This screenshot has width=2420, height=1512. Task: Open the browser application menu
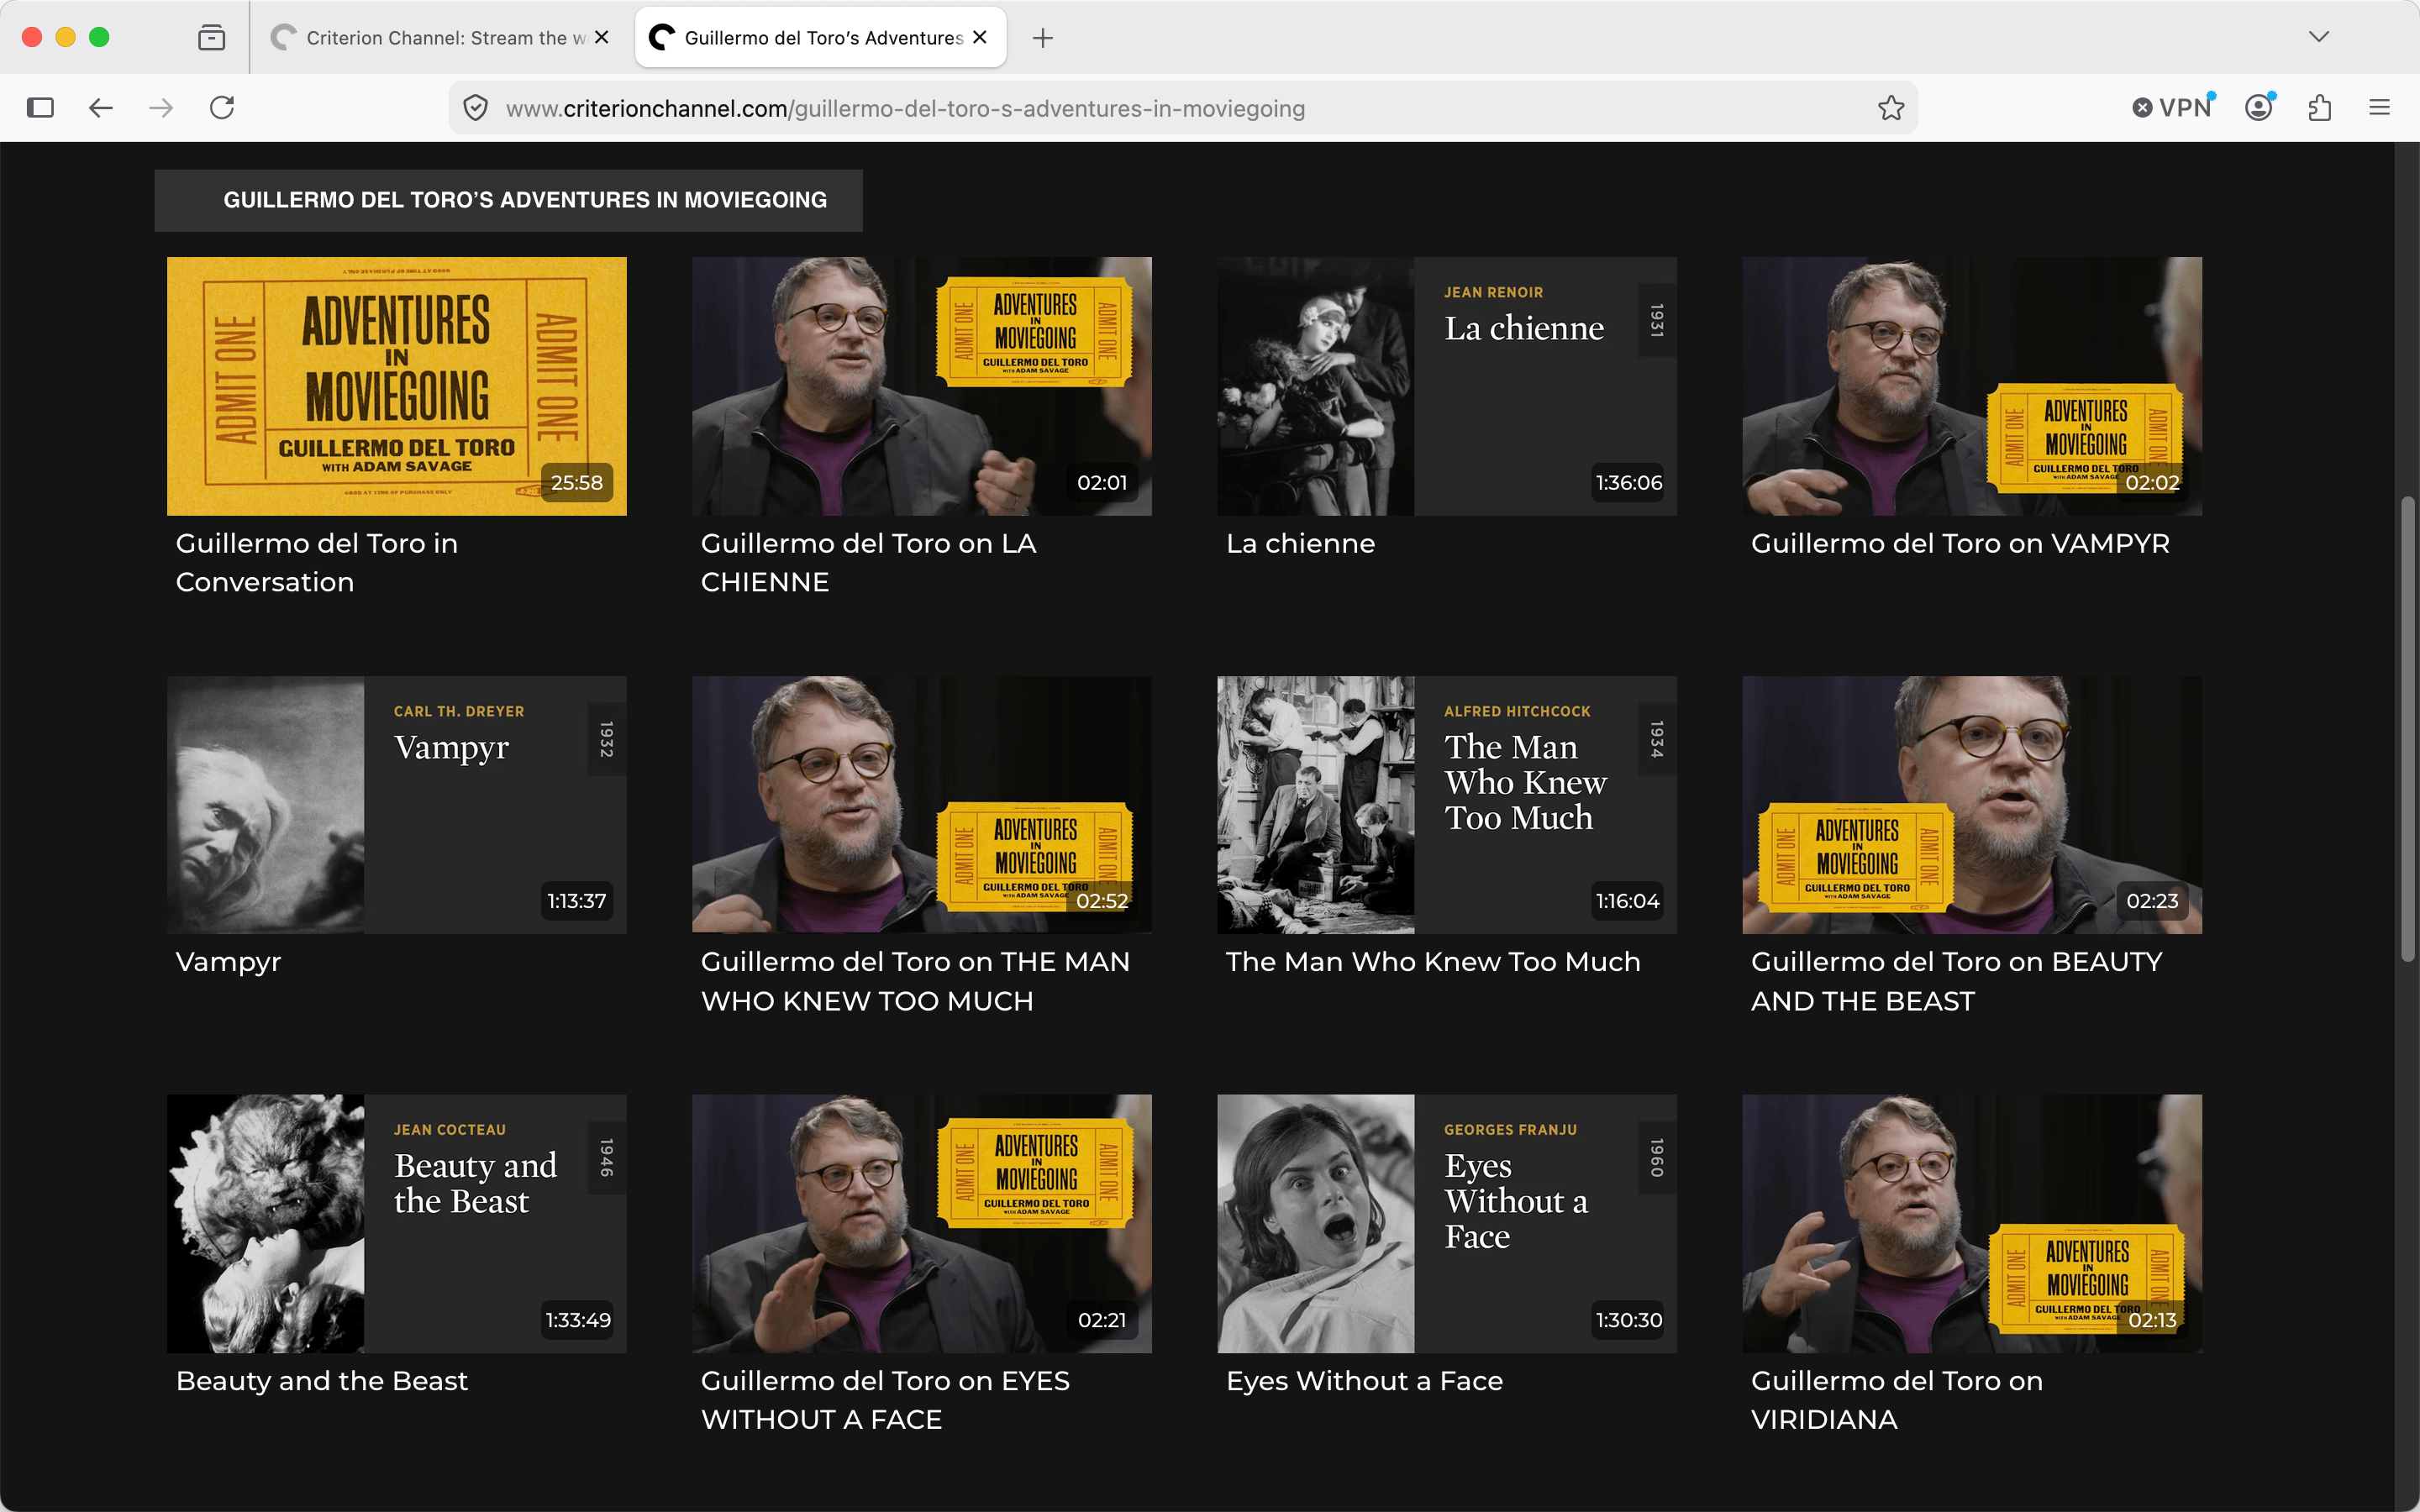pyautogui.click(x=2380, y=108)
